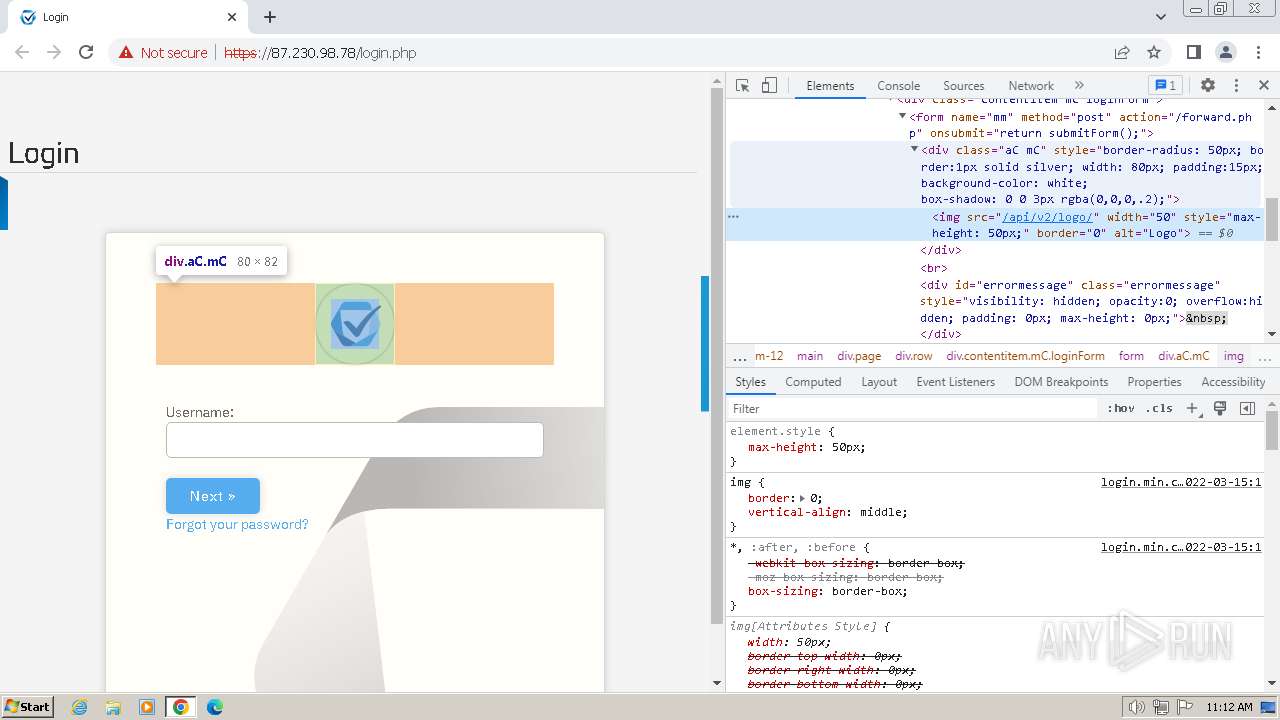This screenshot has width=1280, height=720.
Task: Click the browser forward arrow
Action: [x=54, y=53]
